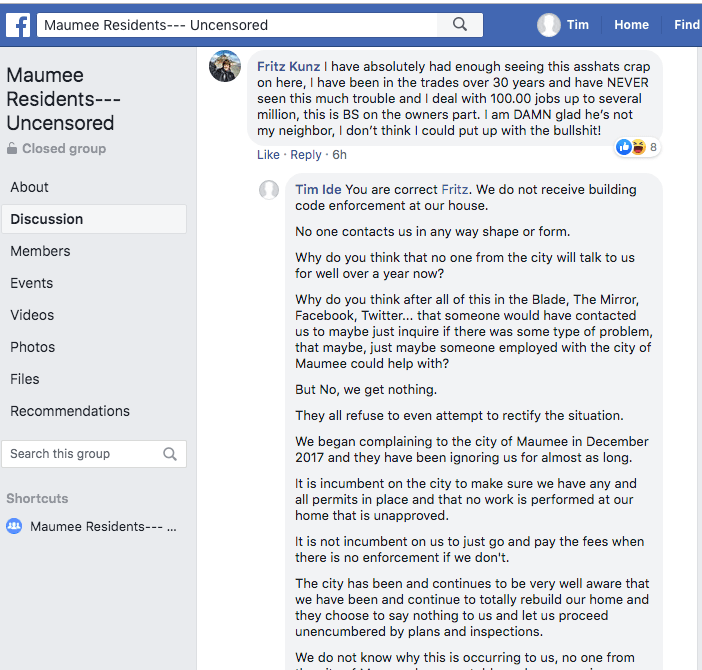
Task: Go to group Events
Action: tap(32, 283)
